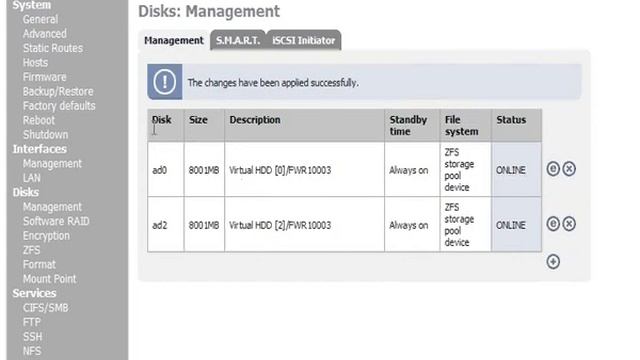Open the Firmware page

[44, 77]
